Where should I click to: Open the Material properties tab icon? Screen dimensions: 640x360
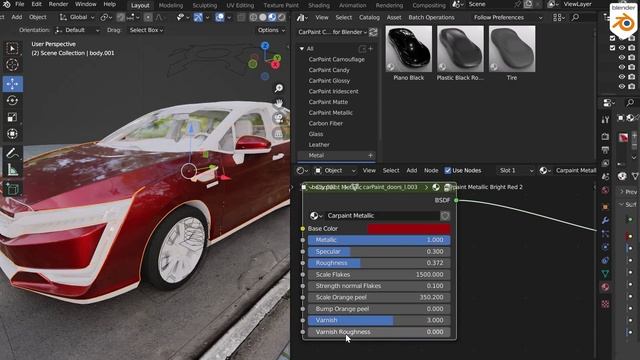point(605,287)
